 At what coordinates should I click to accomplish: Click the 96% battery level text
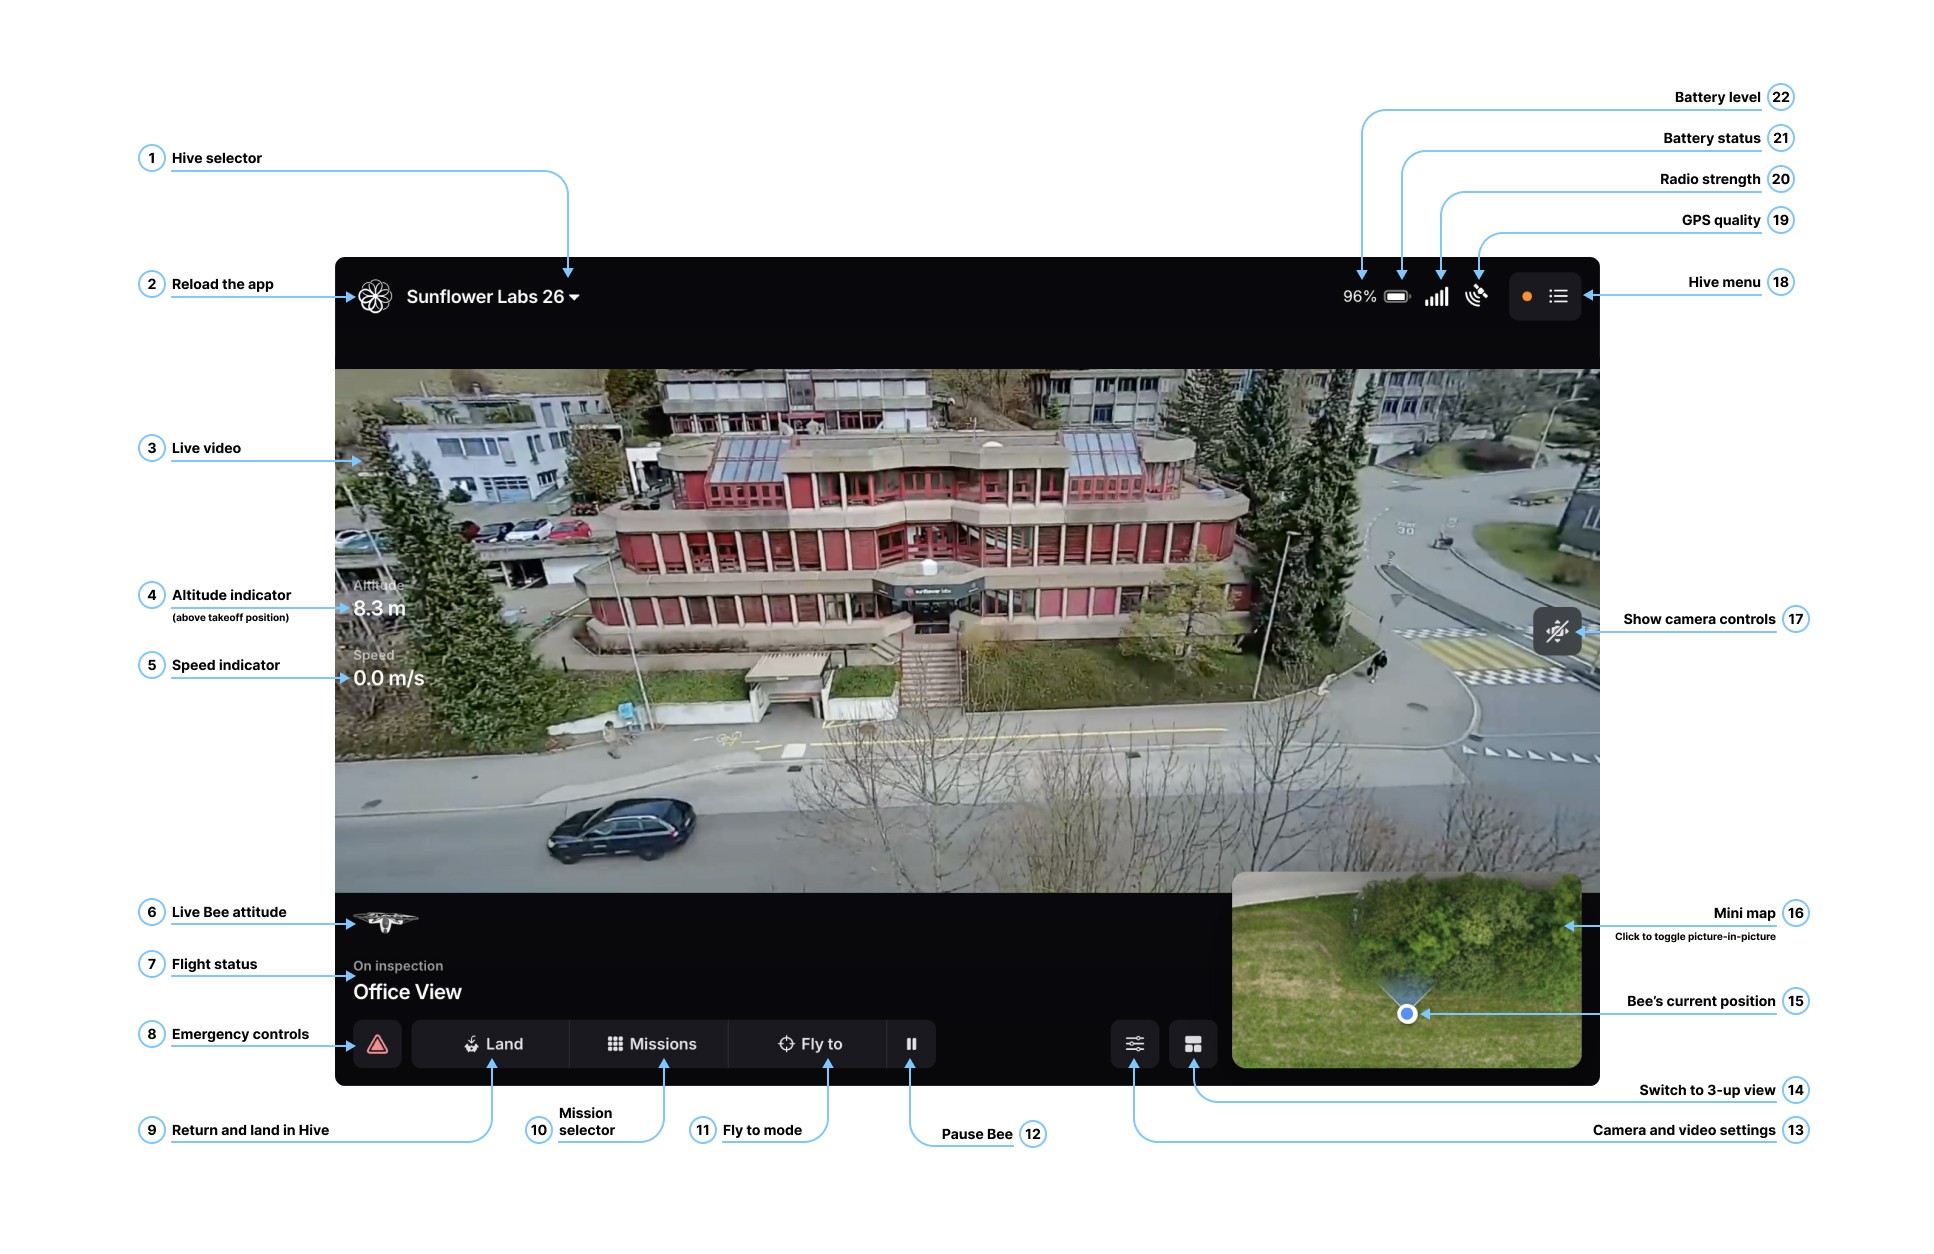1359,297
